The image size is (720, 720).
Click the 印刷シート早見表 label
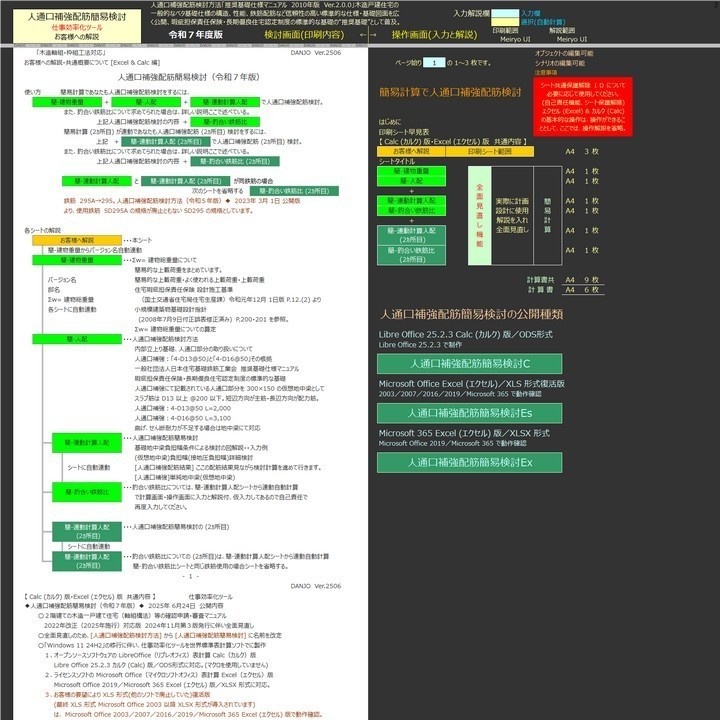click(x=404, y=132)
